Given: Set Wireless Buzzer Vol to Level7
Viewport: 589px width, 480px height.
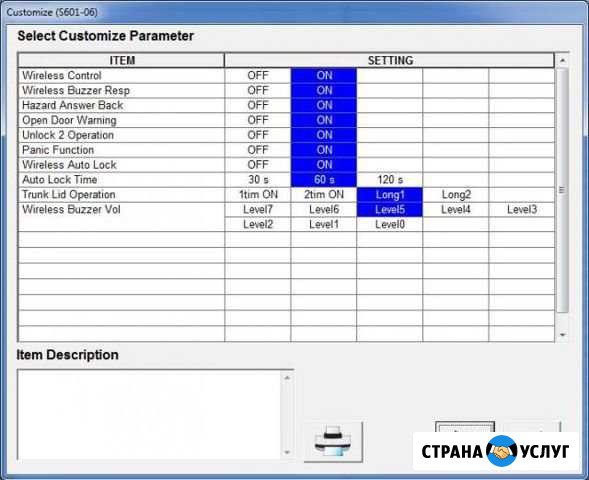Looking at the screenshot, I should 258,209.
